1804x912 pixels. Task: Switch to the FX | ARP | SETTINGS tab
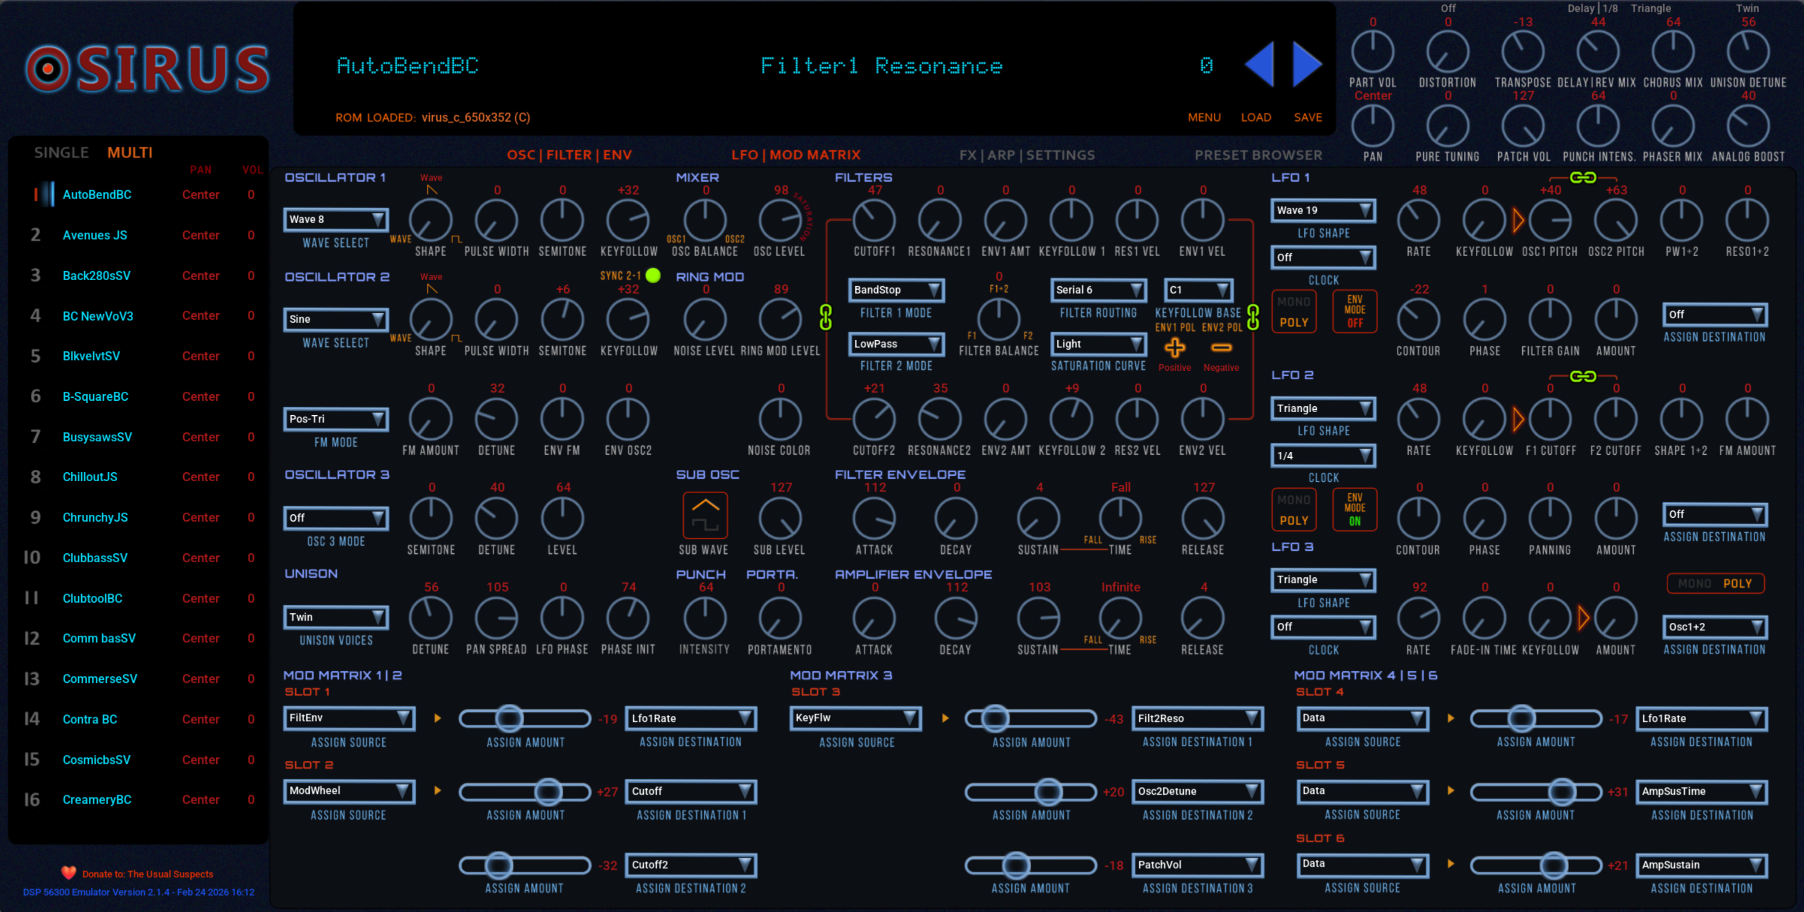point(1026,155)
